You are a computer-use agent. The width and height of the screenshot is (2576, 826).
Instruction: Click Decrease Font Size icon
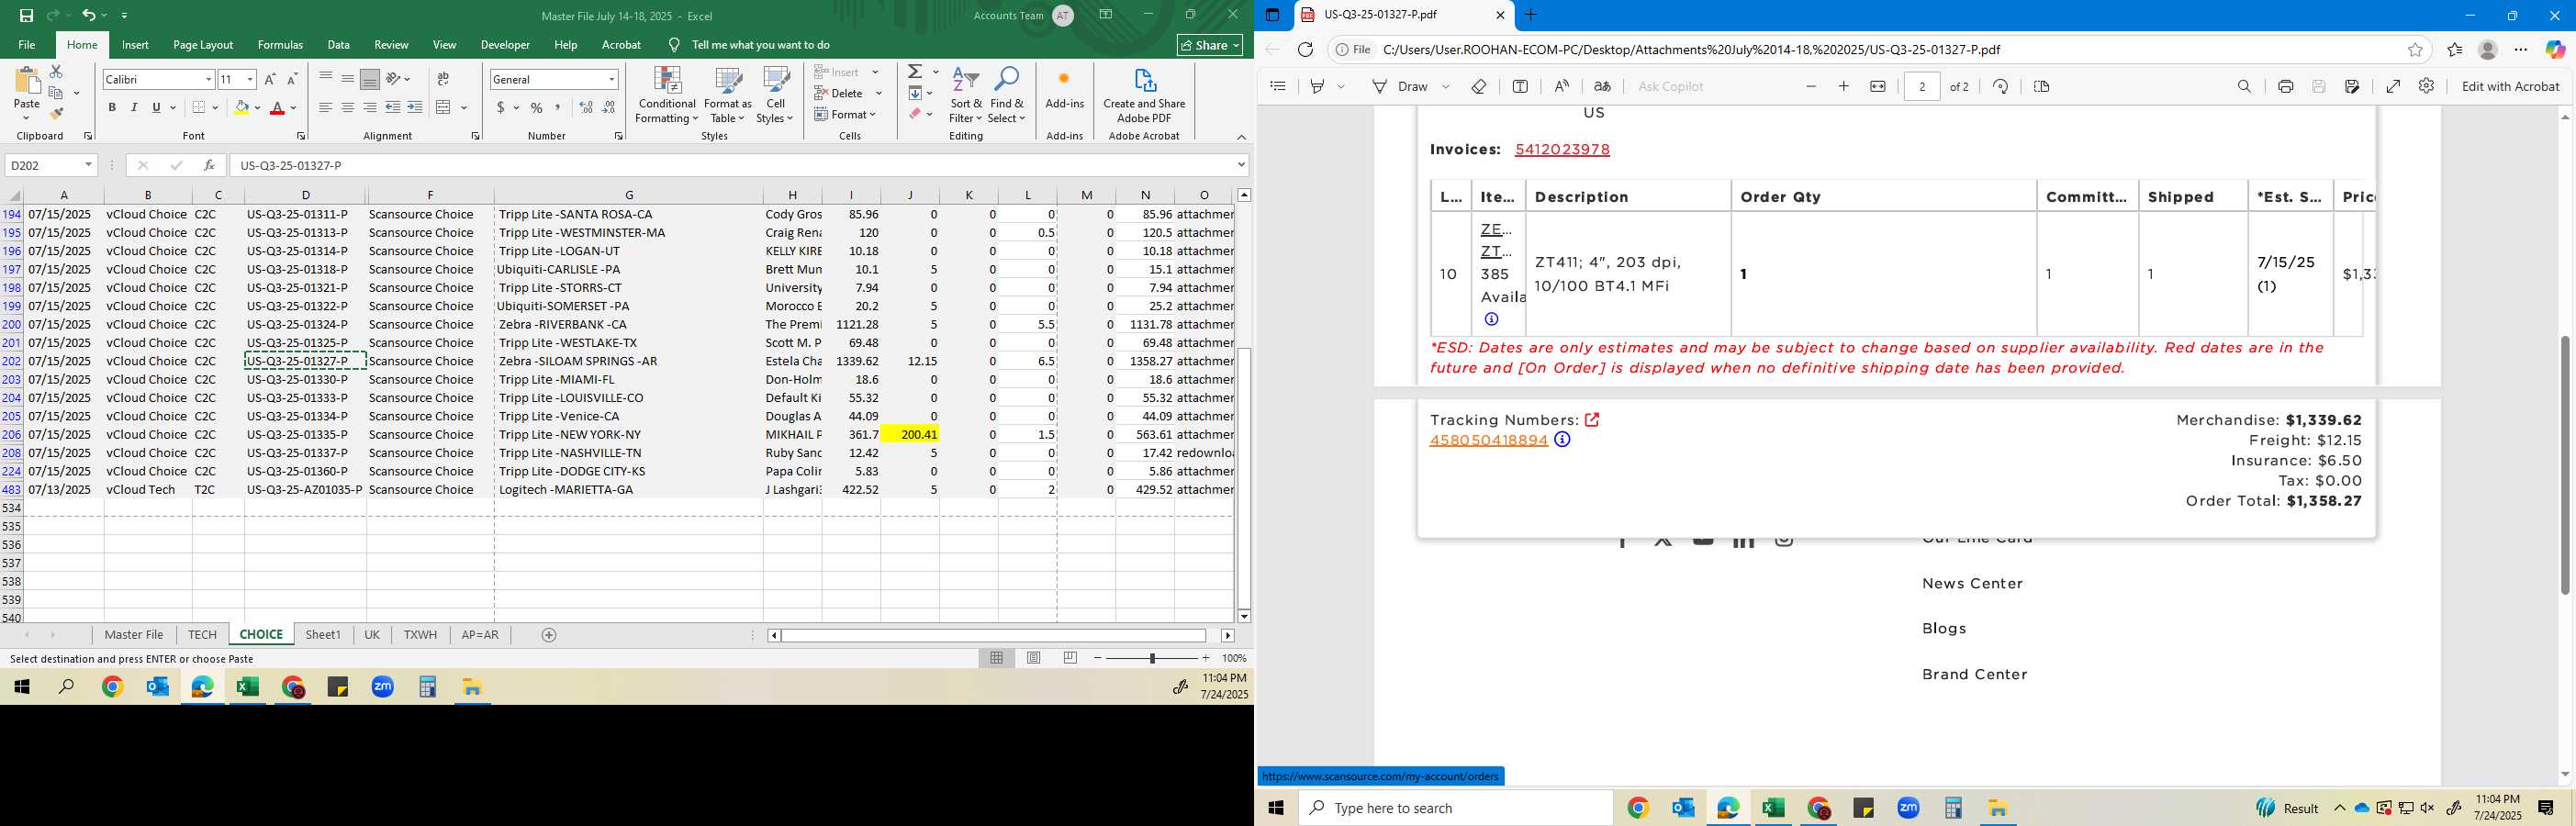click(x=292, y=79)
